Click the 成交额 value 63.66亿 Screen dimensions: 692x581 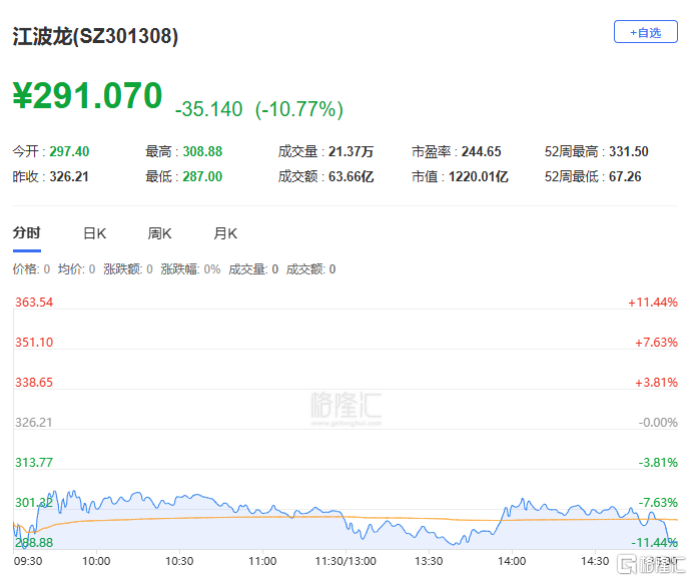pyautogui.click(x=351, y=177)
